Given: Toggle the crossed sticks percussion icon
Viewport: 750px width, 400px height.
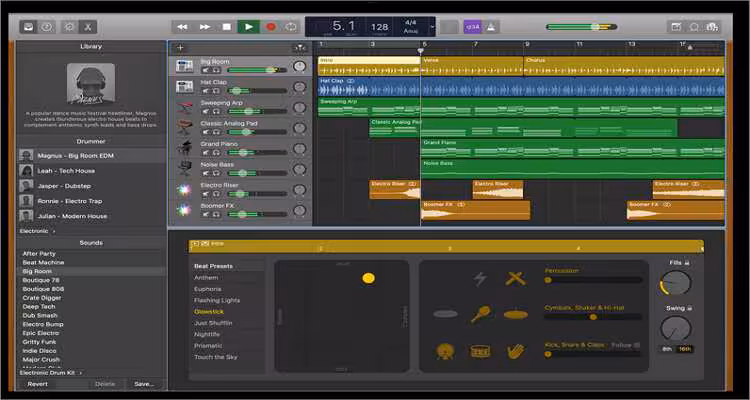Looking at the screenshot, I should (515, 278).
